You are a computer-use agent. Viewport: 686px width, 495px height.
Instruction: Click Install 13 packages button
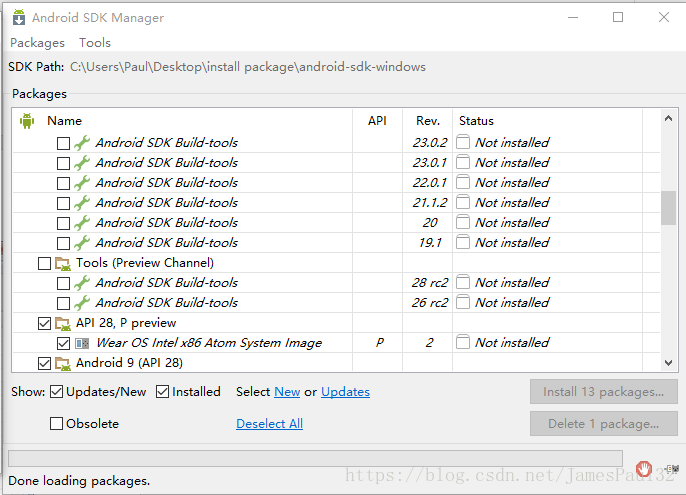pos(604,392)
